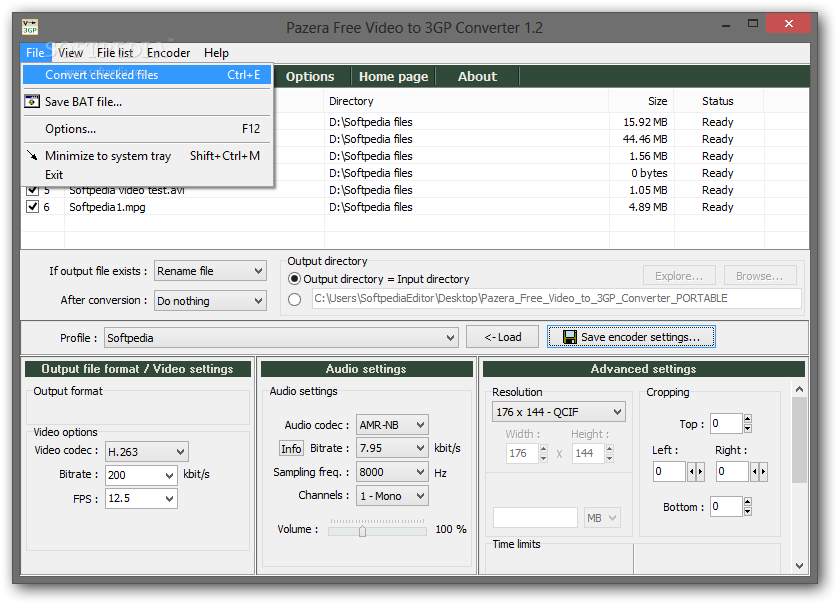Click the Cropping Right value field

(733, 471)
